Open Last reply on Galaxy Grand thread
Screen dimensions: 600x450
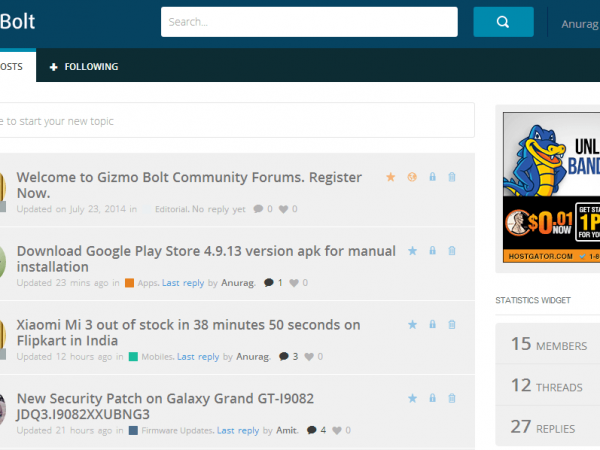pos(238,430)
